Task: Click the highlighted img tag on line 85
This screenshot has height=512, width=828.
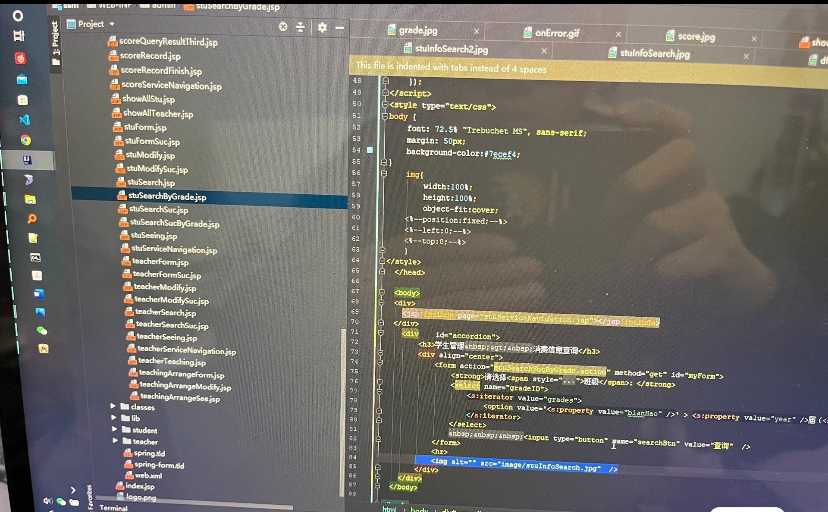Action: (x=516, y=464)
